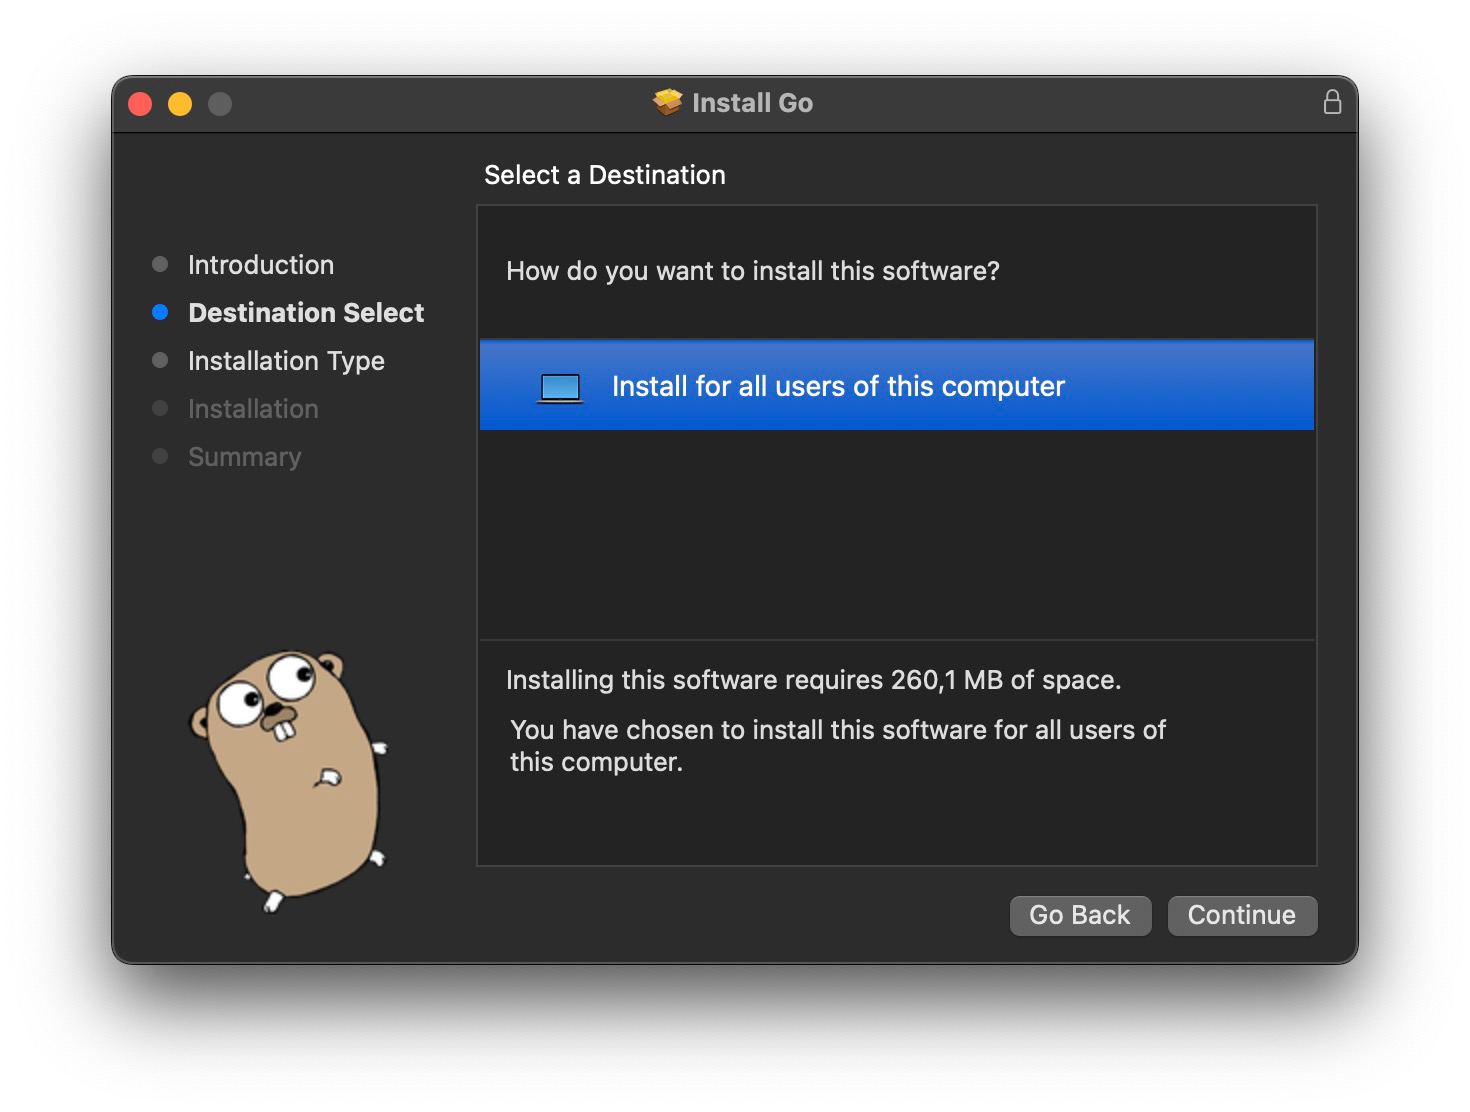This screenshot has width=1470, height=1112.
Task: Click the lock icon in title bar
Action: tap(1332, 102)
